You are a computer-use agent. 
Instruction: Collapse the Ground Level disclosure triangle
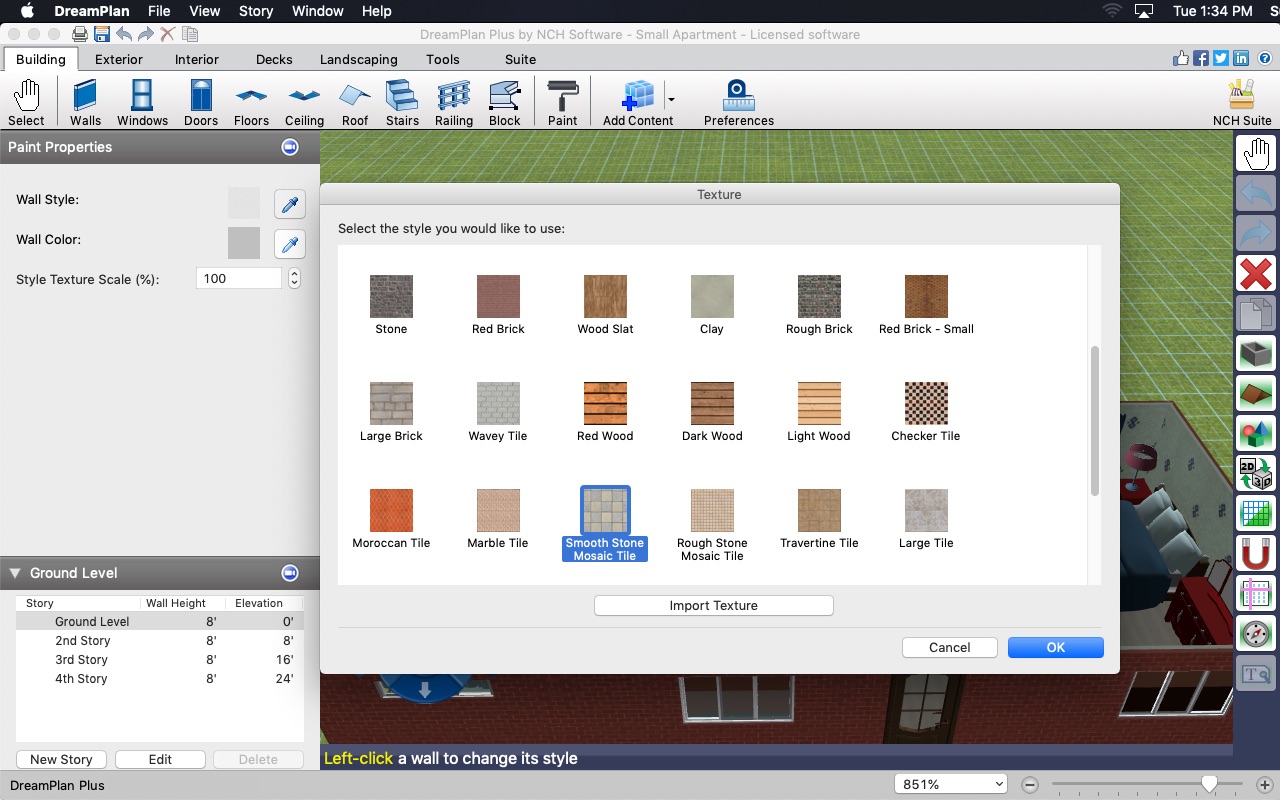tap(15, 573)
